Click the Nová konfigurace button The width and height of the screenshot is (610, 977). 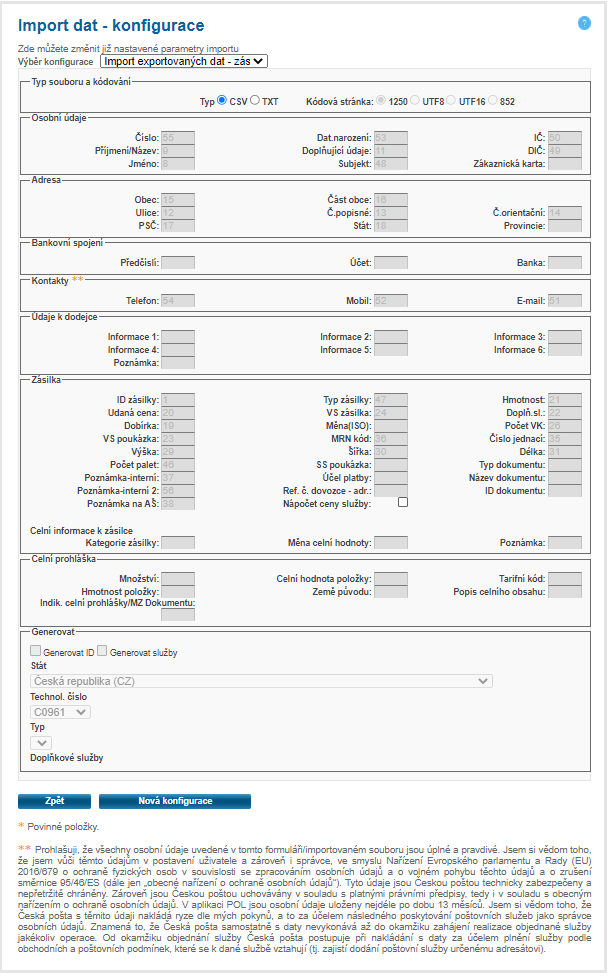point(175,801)
